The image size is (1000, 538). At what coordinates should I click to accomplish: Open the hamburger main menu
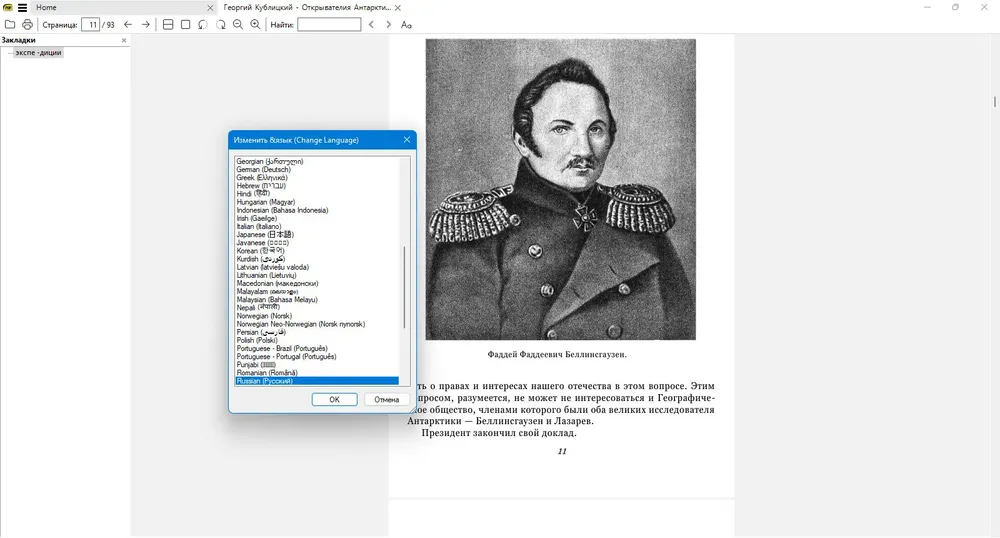pyautogui.click(x=22, y=8)
